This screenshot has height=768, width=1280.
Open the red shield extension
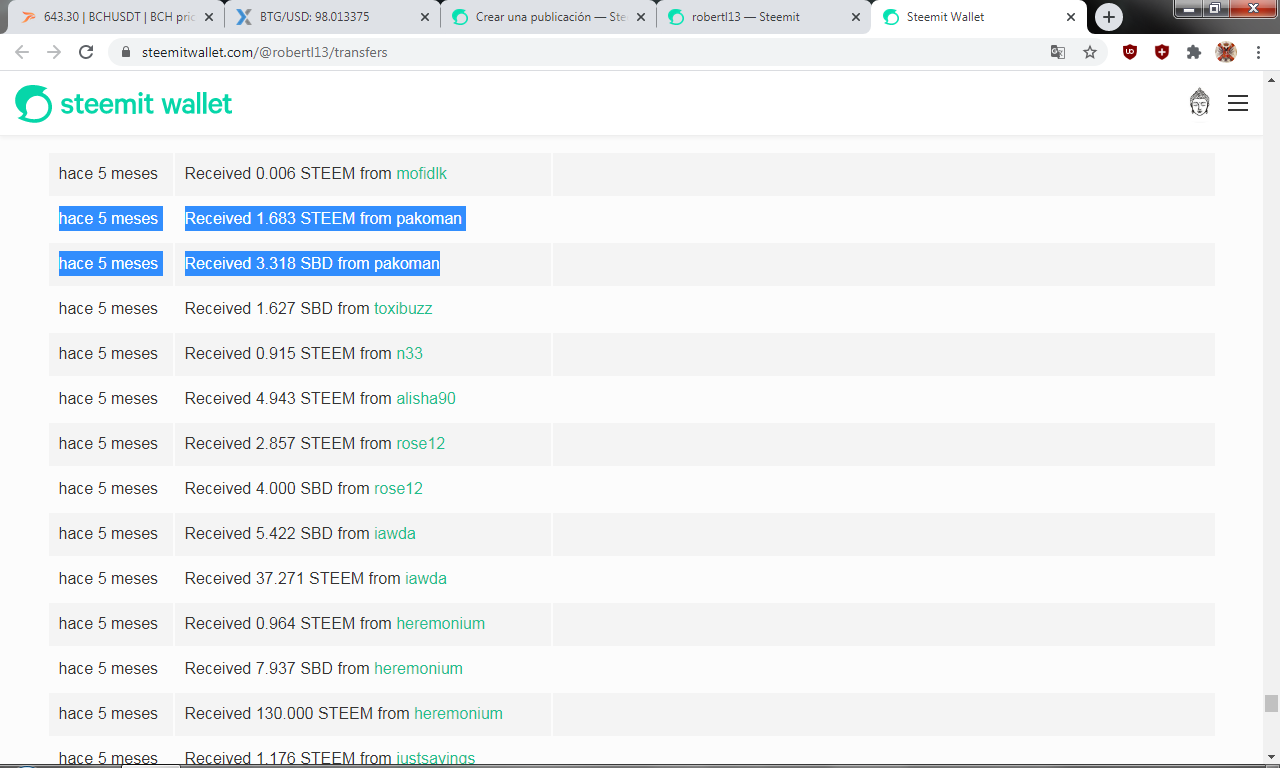tap(1162, 52)
